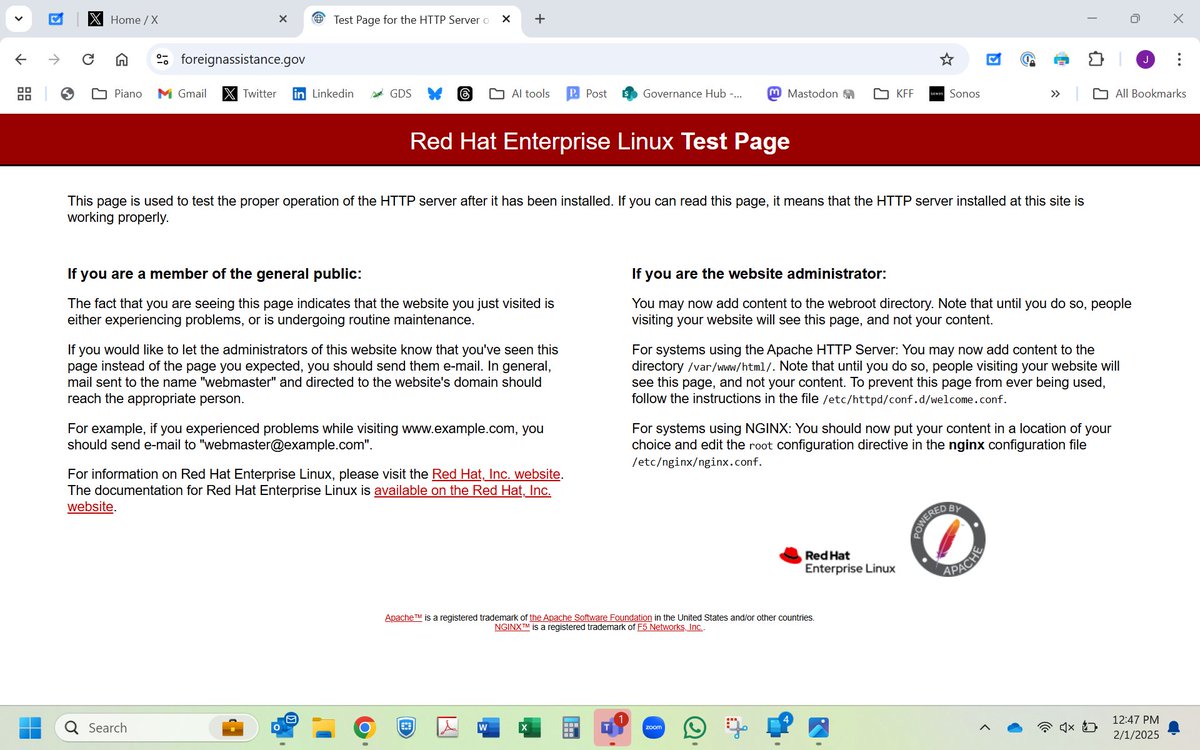Open Outlook from the taskbar
This screenshot has width=1200, height=750.
(x=283, y=726)
